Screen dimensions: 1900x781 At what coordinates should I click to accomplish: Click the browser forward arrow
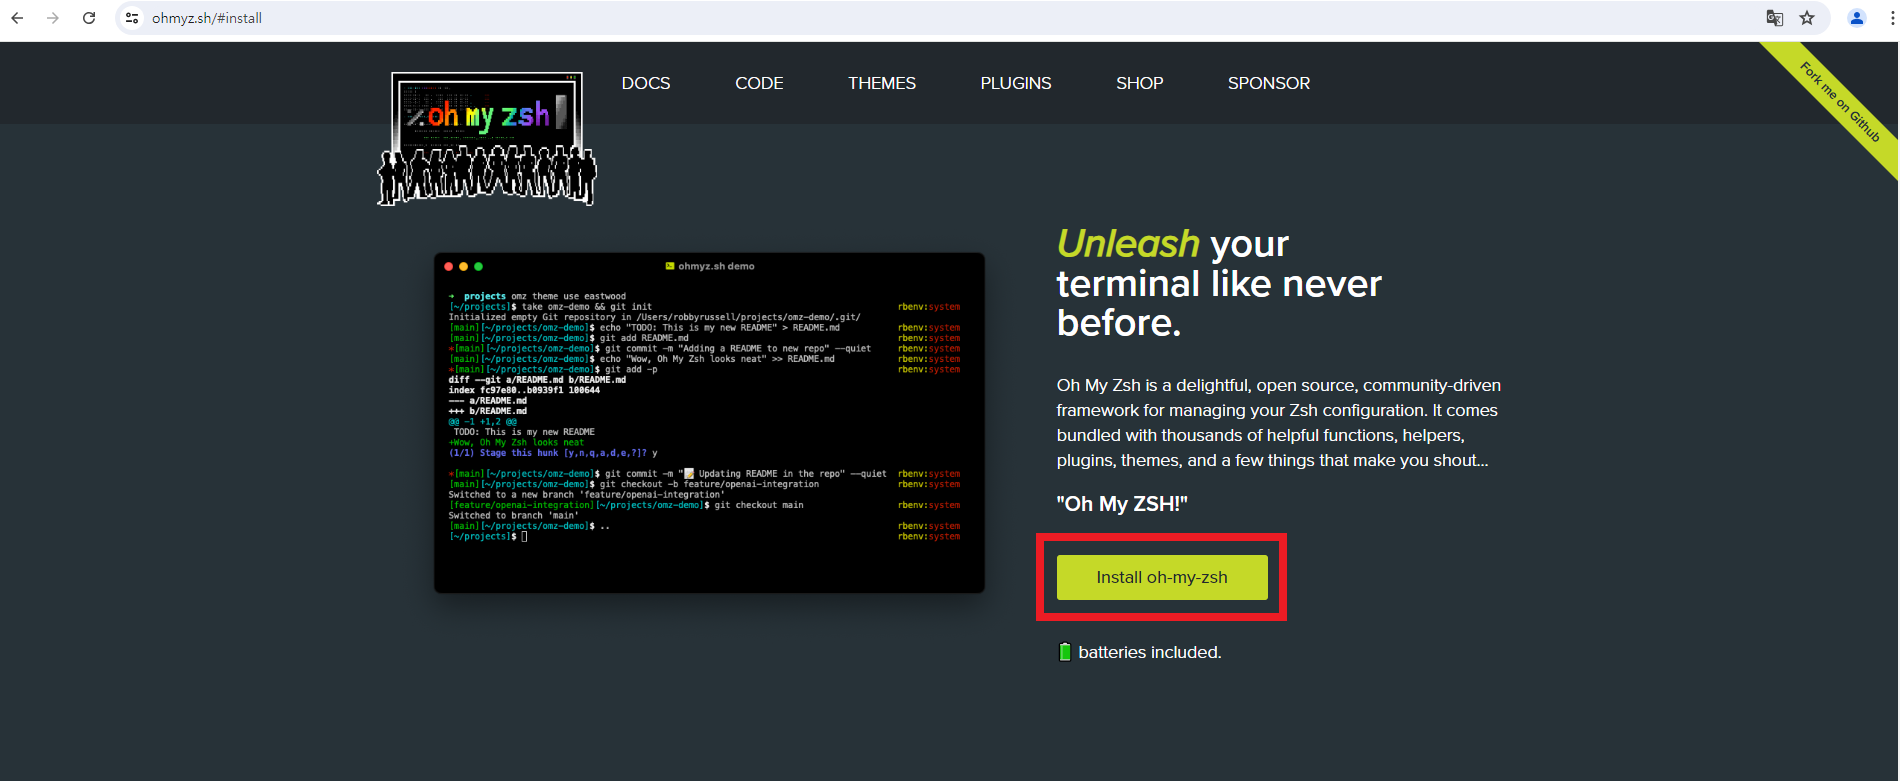point(53,18)
